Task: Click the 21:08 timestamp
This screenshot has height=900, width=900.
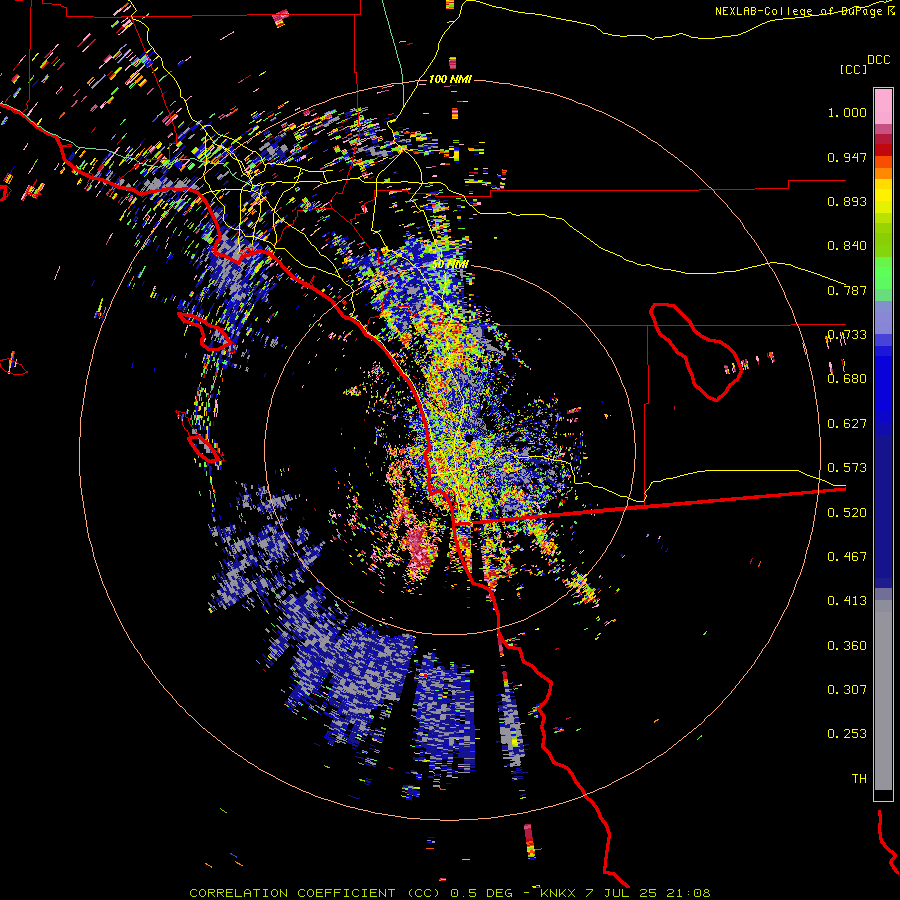Action: [690, 893]
